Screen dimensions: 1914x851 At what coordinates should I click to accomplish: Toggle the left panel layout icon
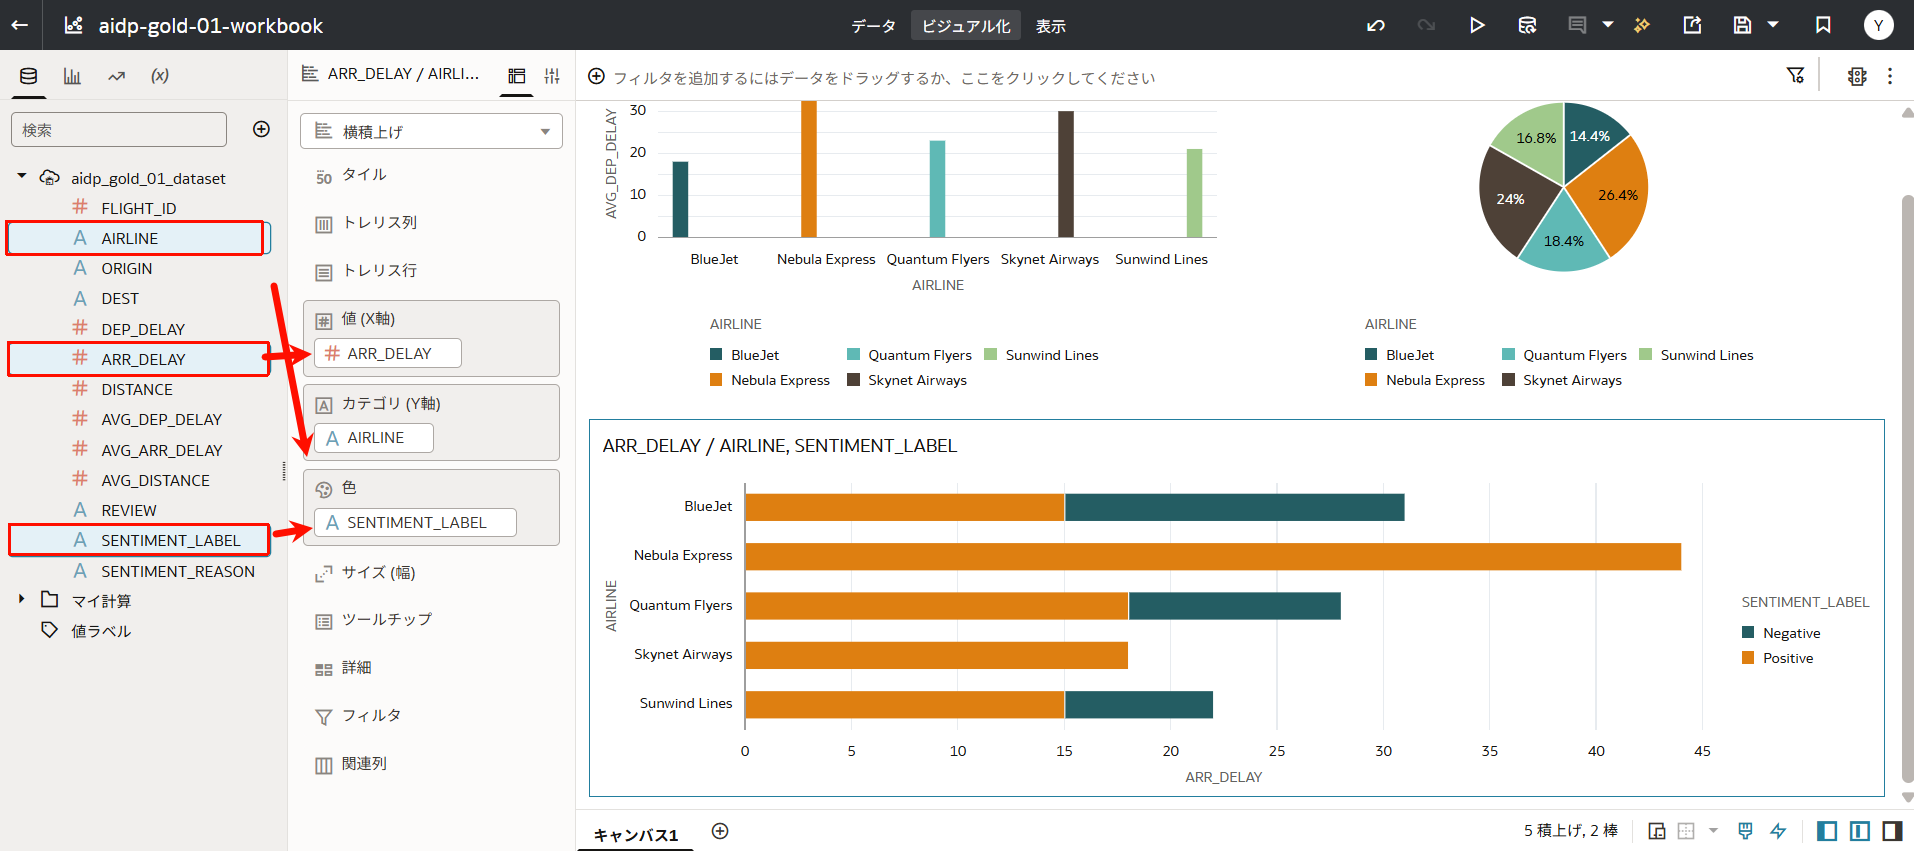point(1827,831)
